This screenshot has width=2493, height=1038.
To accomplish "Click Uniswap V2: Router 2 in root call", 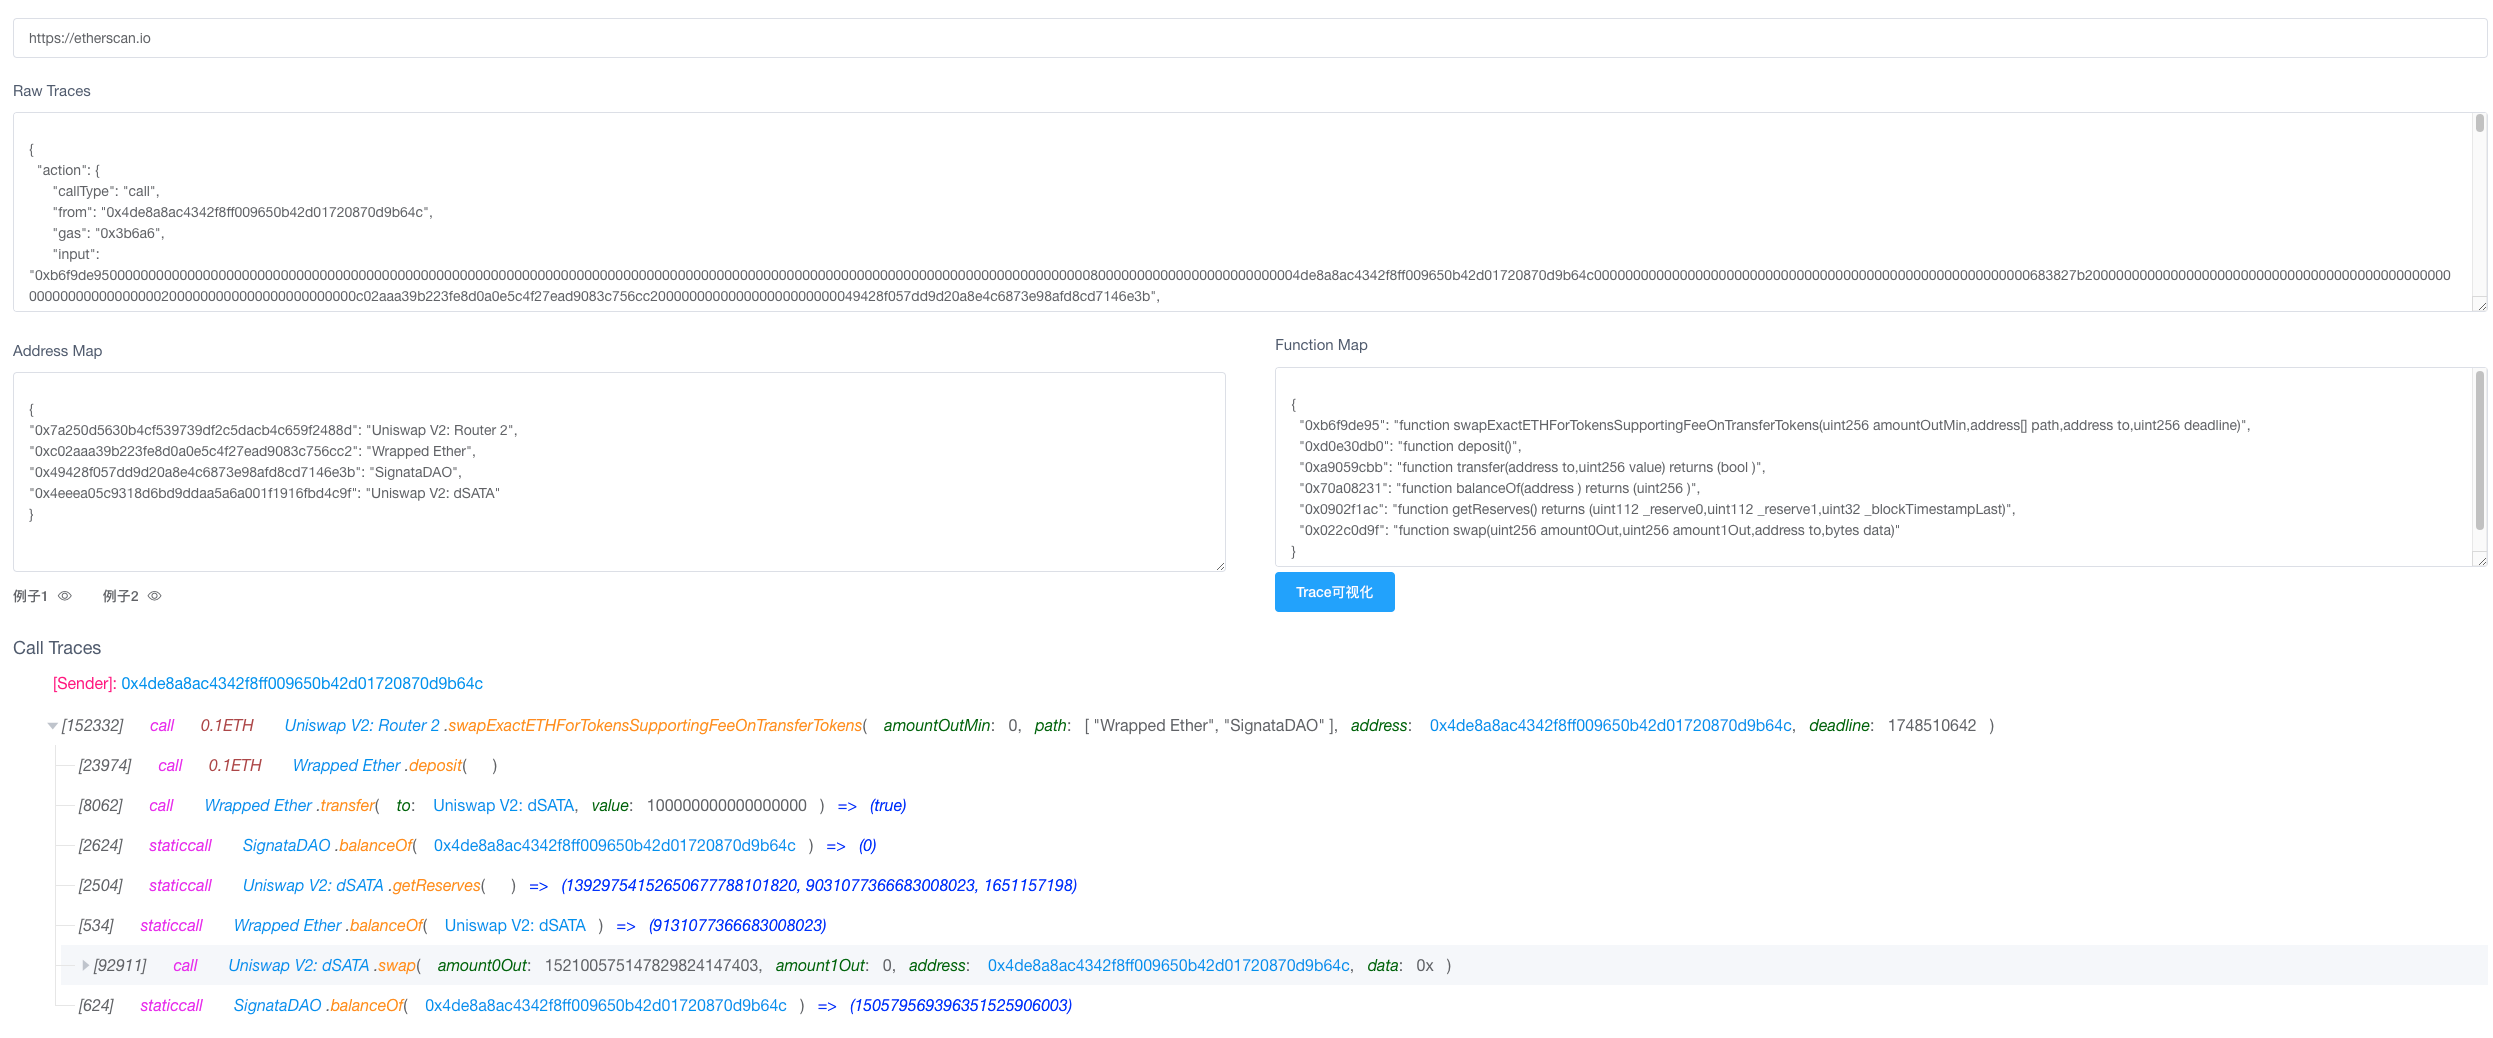I will pyautogui.click(x=362, y=726).
